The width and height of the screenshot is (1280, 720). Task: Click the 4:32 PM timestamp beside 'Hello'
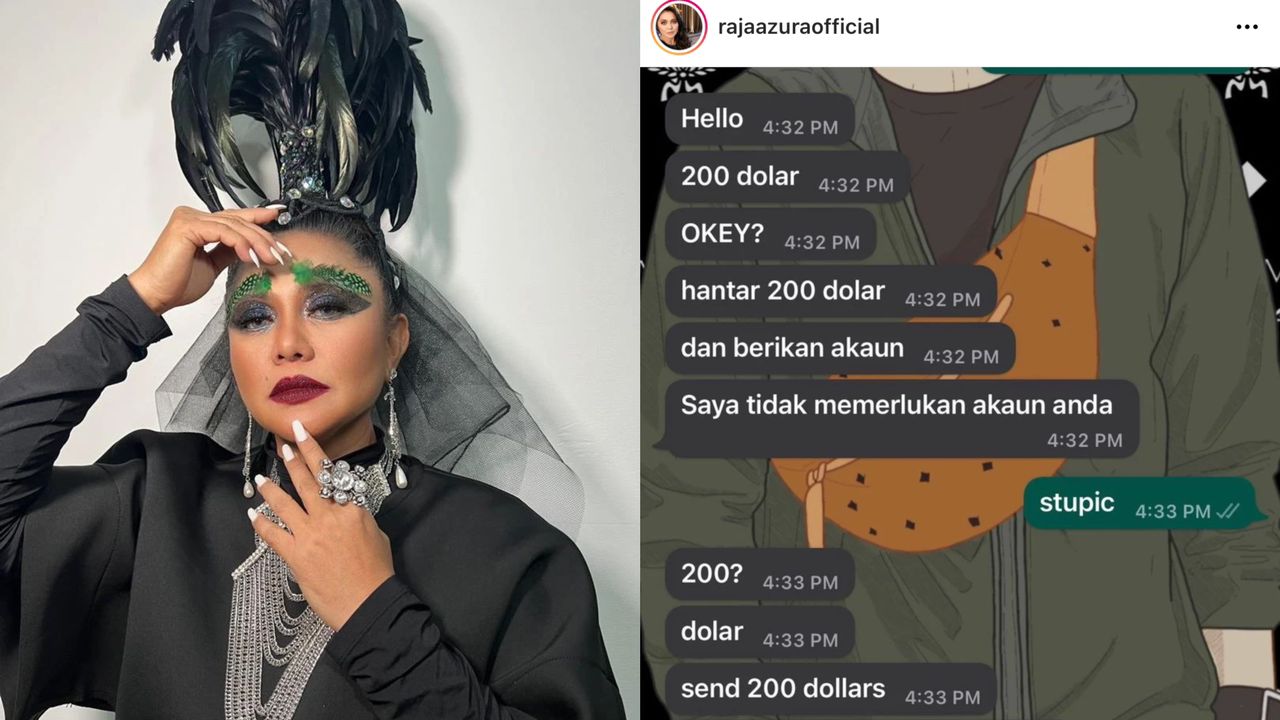[x=799, y=128]
